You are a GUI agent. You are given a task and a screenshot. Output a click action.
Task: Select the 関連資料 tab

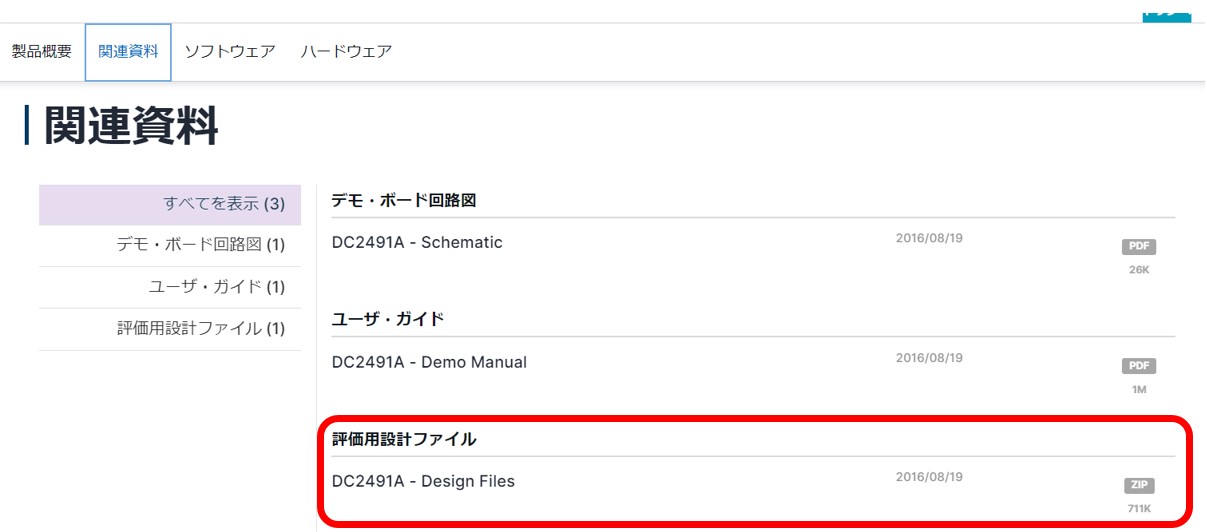click(128, 52)
